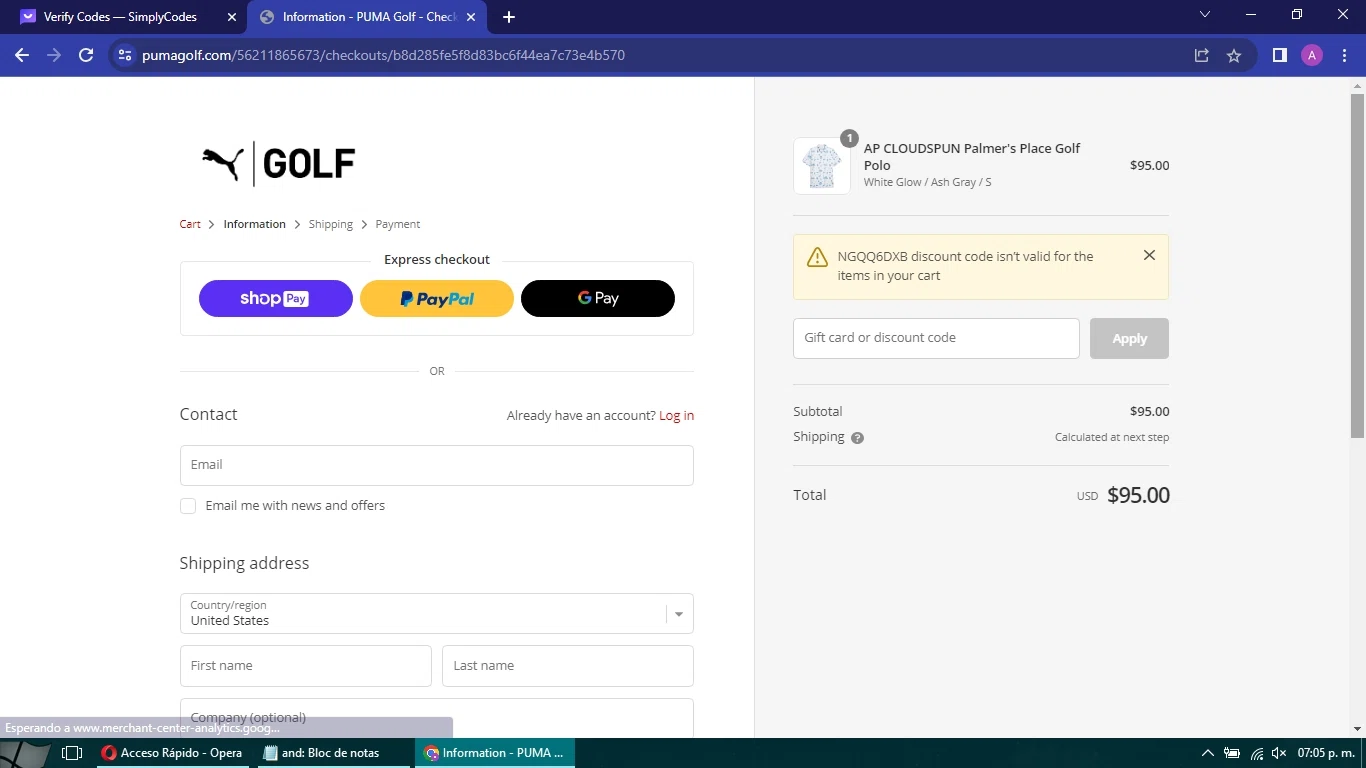Close the Verify Codes SimplyCodes tab
The image size is (1366, 768).
click(x=232, y=17)
